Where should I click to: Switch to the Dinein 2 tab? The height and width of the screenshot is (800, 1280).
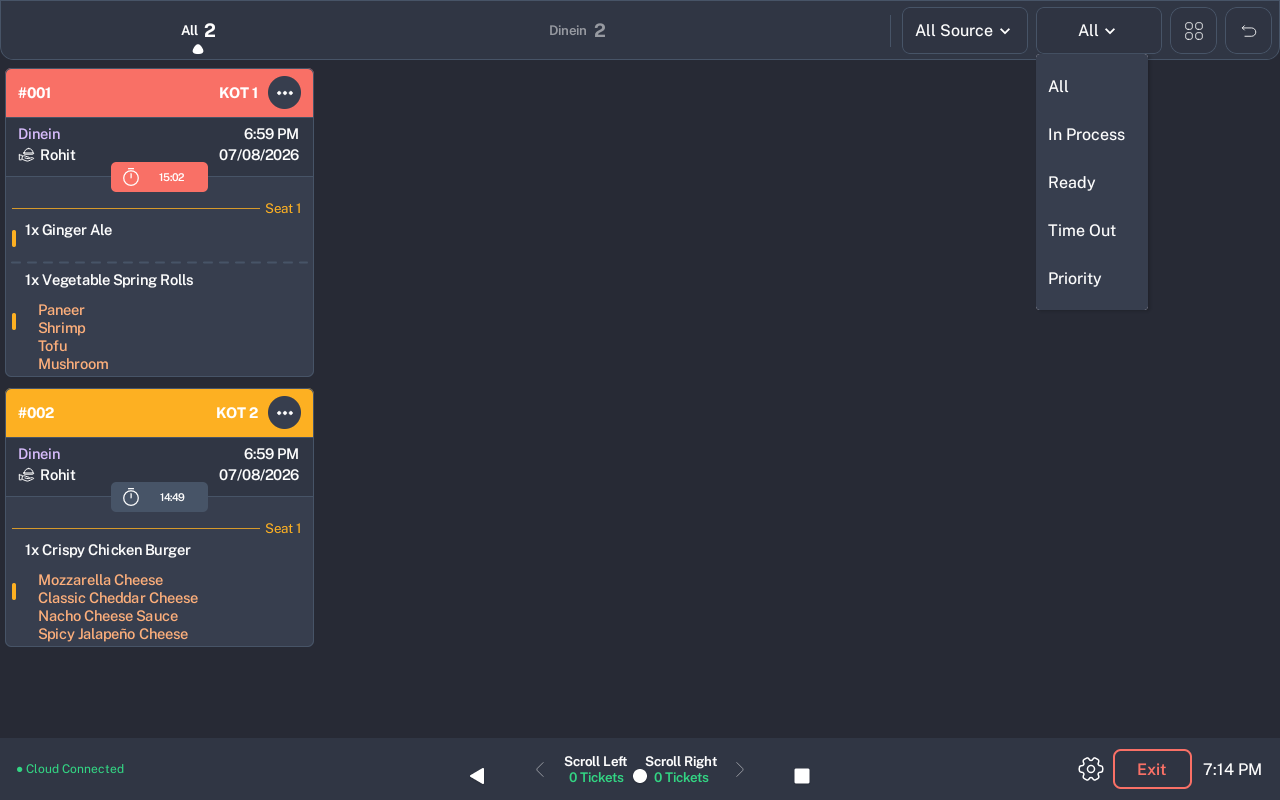(577, 31)
